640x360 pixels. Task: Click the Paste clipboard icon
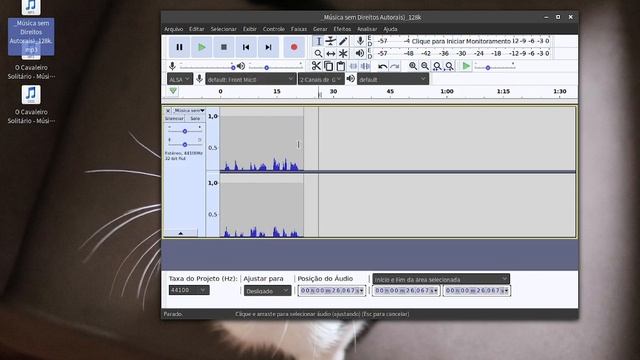coord(340,66)
